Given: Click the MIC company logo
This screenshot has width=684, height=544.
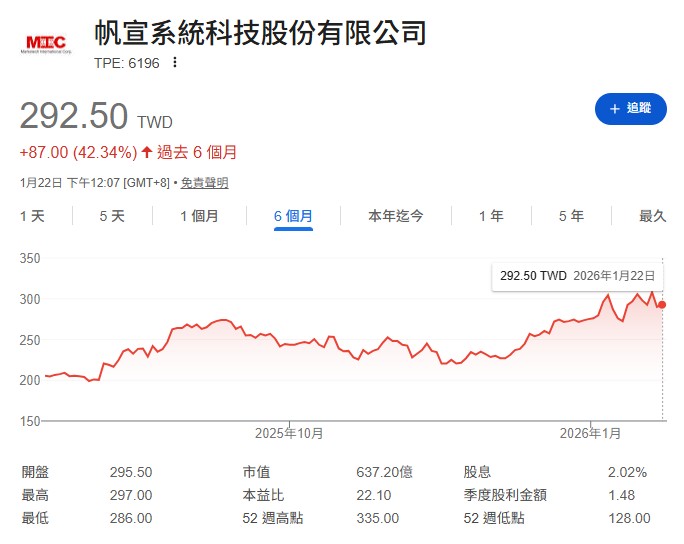Looking at the screenshot, I should click(x=46, y=44).
